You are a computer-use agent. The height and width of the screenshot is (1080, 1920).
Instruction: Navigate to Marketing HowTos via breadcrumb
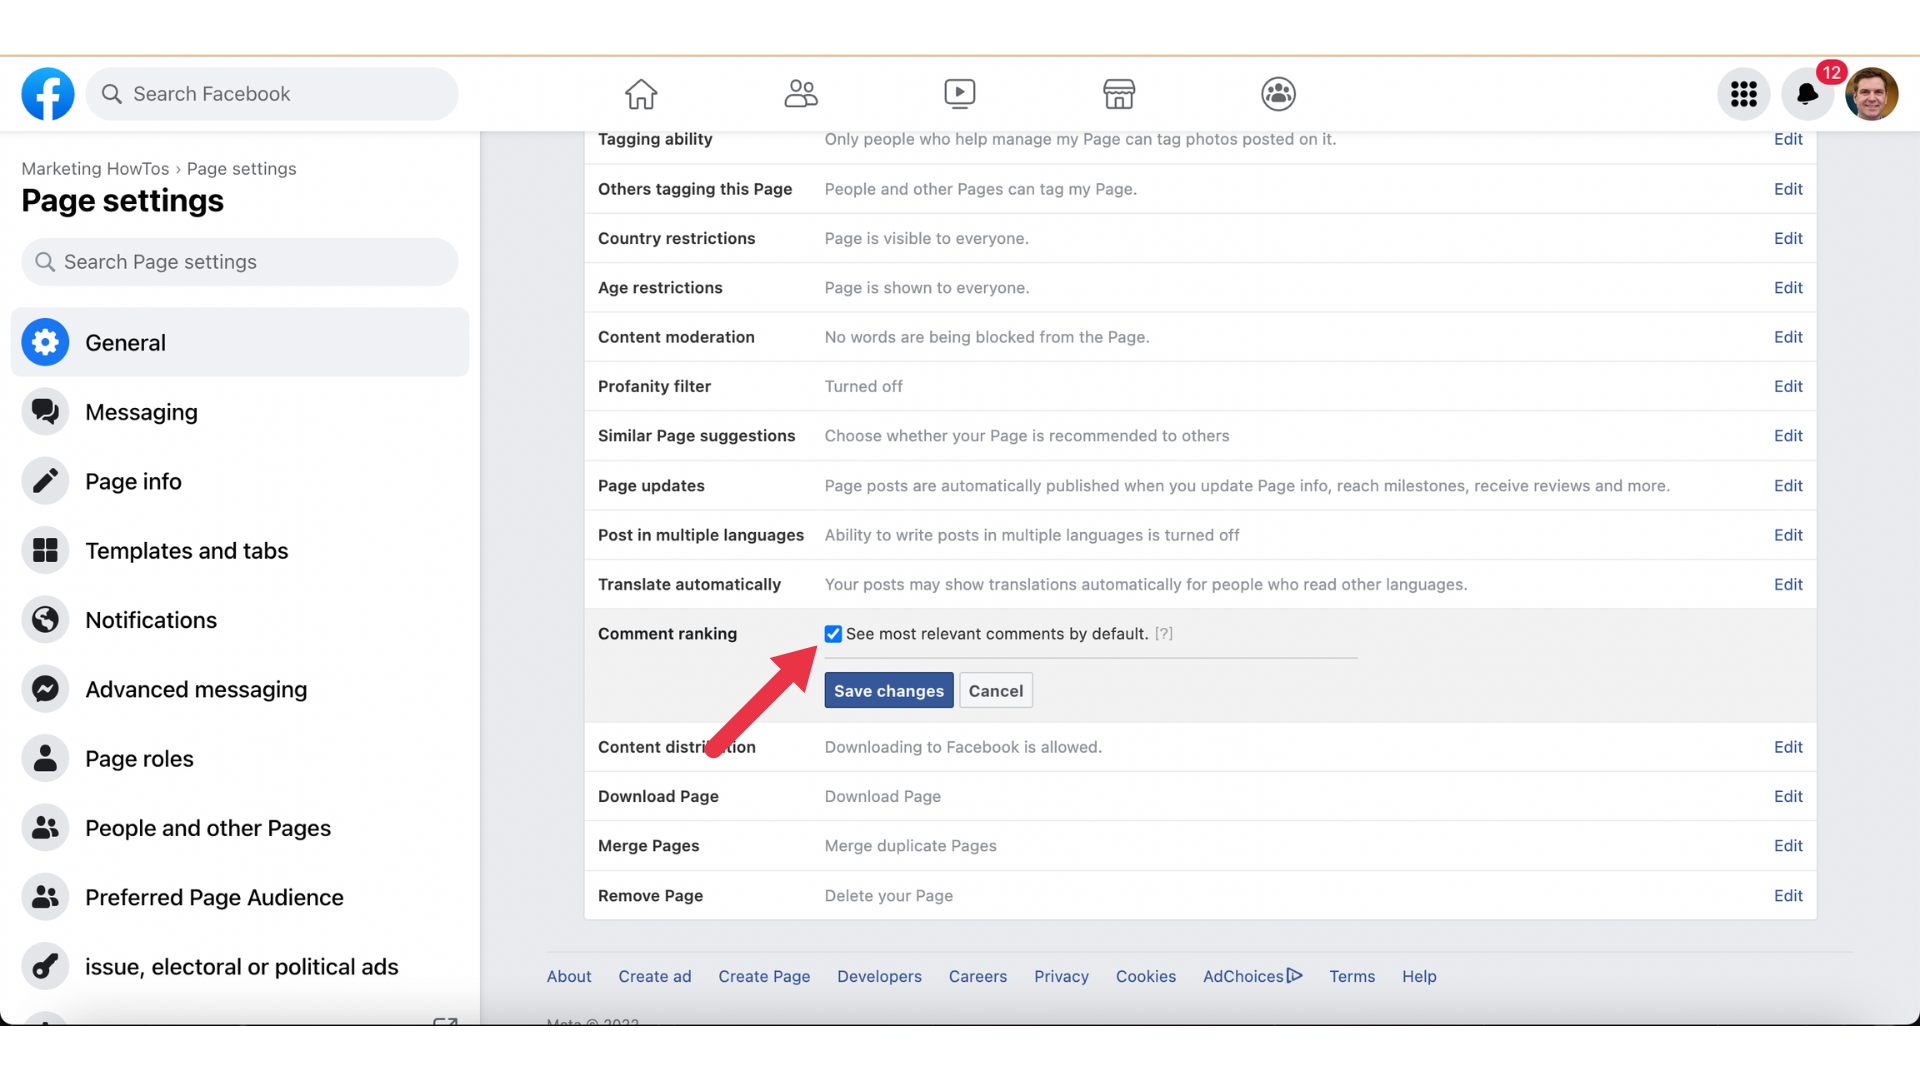click(94, 168)
